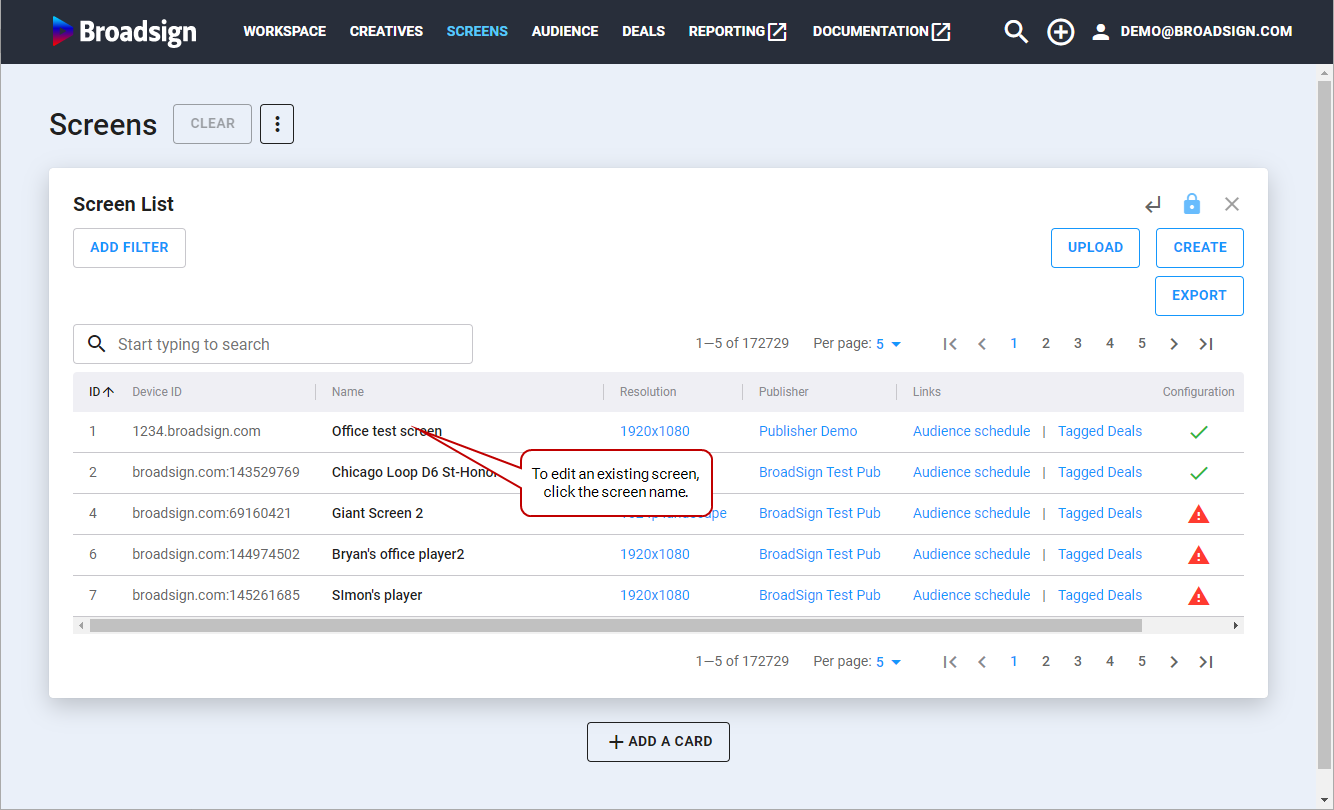
Task: Click Add Filter button
Action: tap(129, 248)
